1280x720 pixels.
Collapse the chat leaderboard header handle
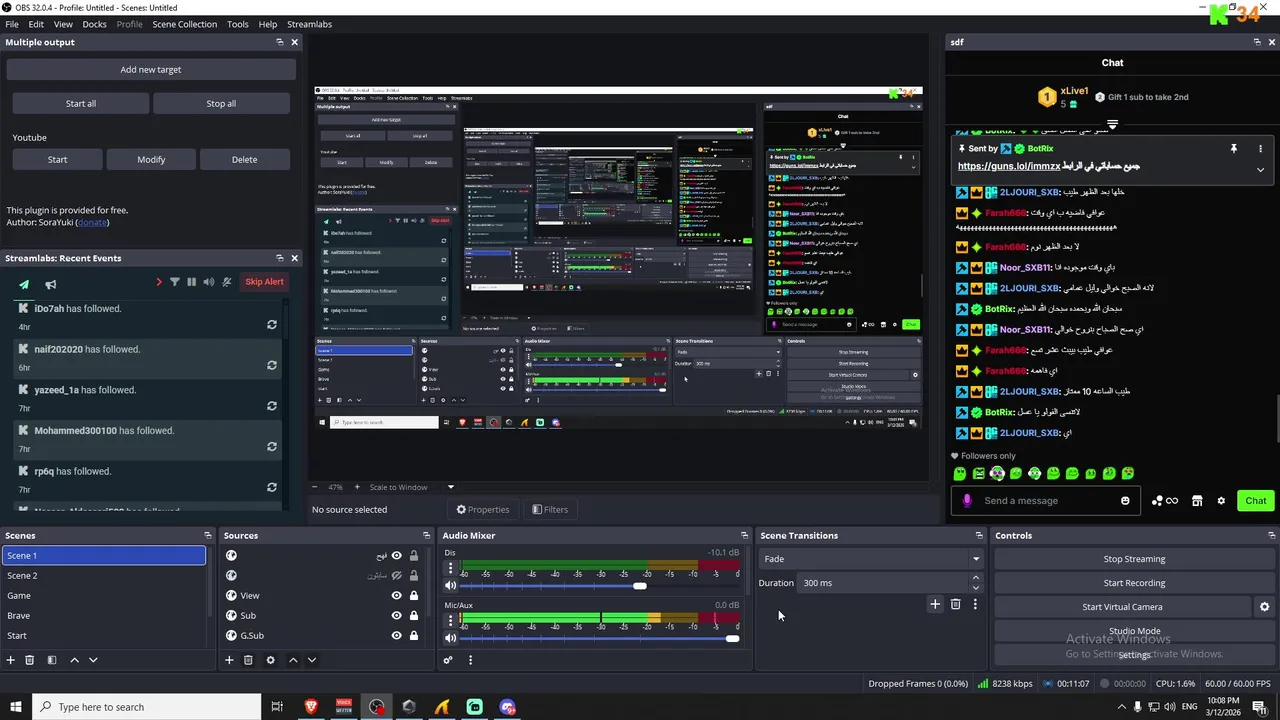1112,125
